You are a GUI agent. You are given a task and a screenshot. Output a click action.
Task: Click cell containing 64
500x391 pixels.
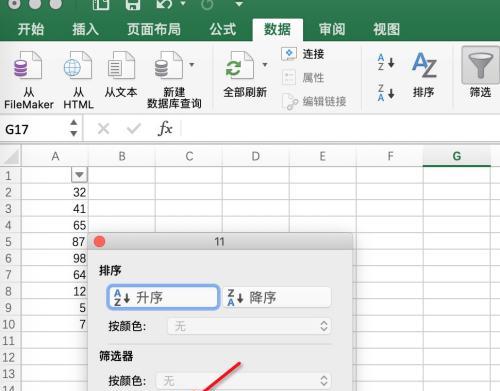(55, 275)
